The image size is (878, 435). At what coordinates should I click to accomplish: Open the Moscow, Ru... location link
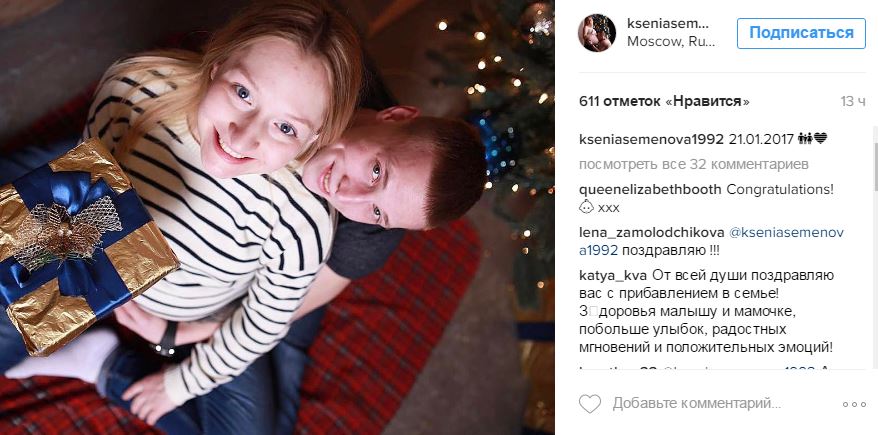coord(671,42)
